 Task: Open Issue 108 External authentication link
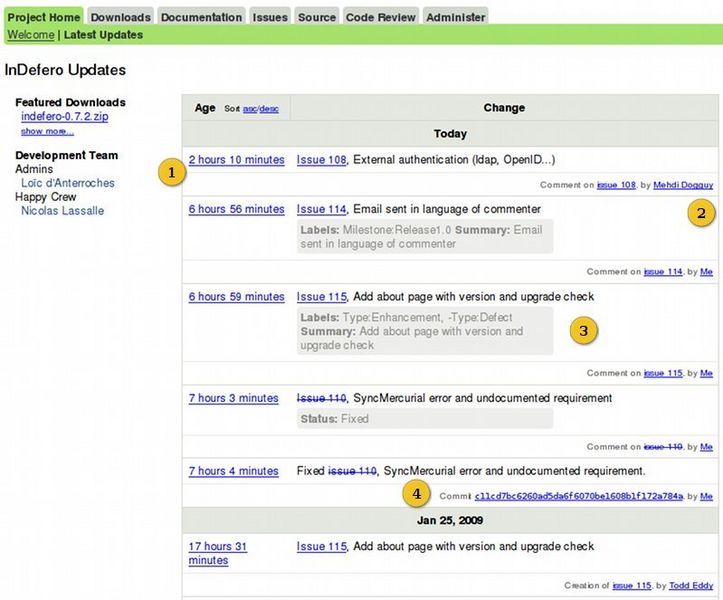(321, 160)
